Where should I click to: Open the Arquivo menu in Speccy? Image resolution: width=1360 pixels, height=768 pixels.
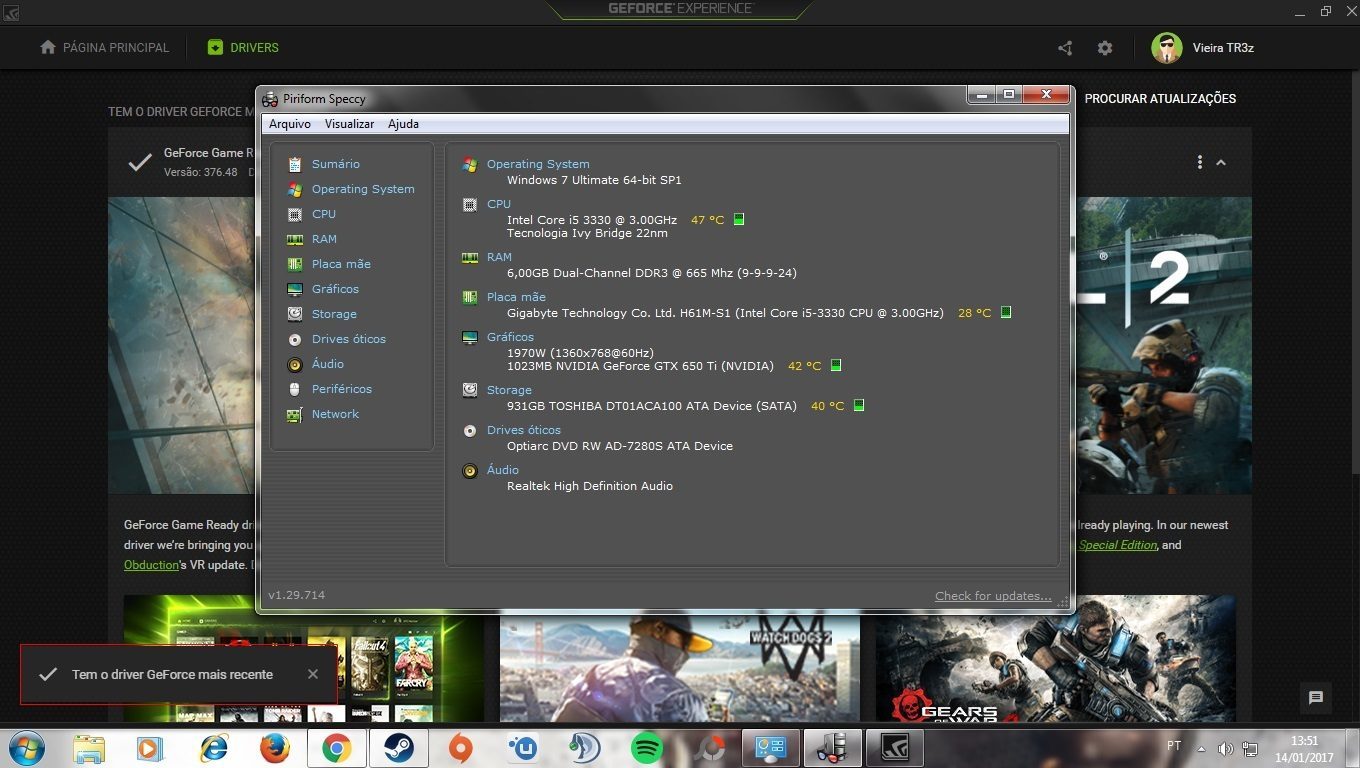click(x=290, y=124)
